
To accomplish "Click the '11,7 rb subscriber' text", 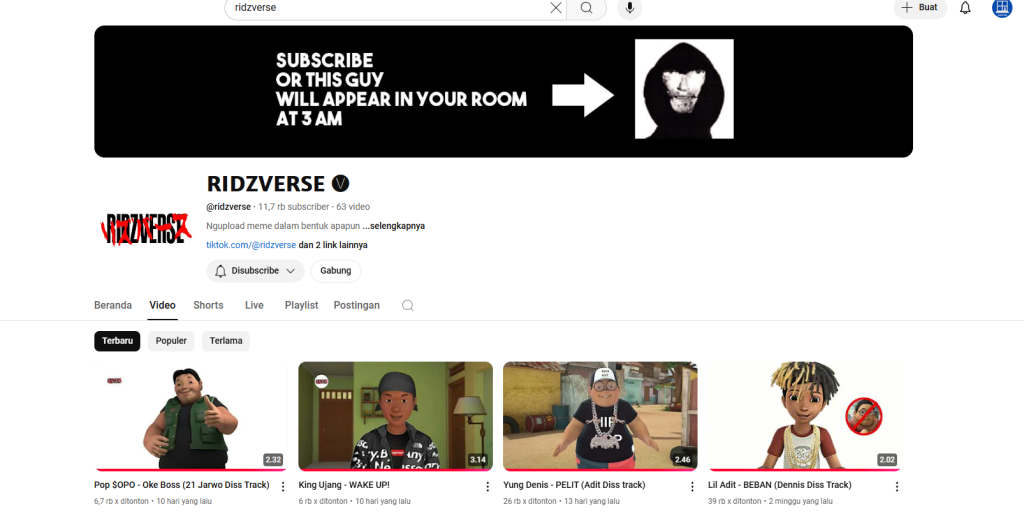I will pos(294,207).
